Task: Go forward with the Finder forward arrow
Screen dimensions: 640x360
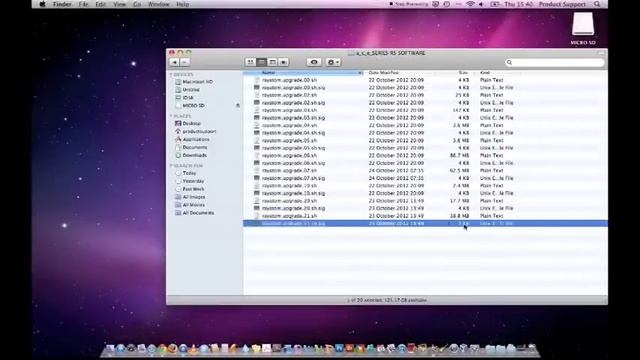Action: (x=184, y=62)
